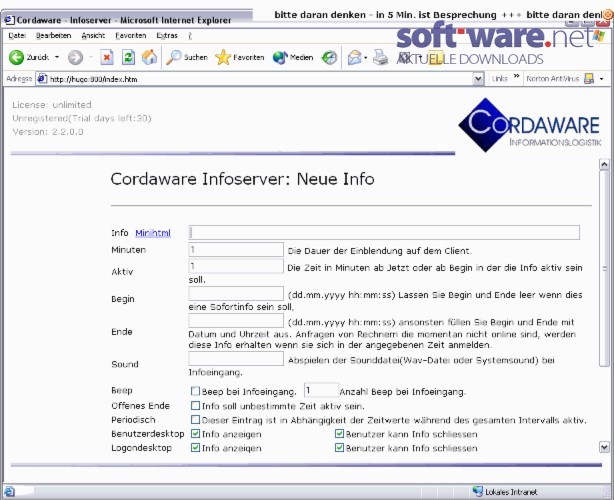Click the text License: unlimited
The width and height of the screenshot is (614, 500).
(52, 105)
